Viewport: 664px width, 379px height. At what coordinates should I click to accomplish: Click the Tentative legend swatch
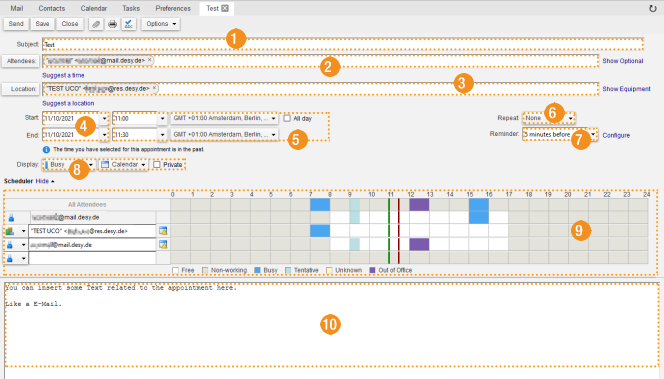pos(288,270)
